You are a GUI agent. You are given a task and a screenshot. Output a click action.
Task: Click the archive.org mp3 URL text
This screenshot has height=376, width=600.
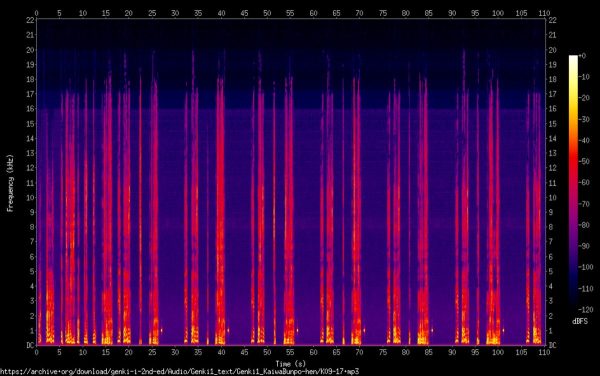(x=179, y=371)
